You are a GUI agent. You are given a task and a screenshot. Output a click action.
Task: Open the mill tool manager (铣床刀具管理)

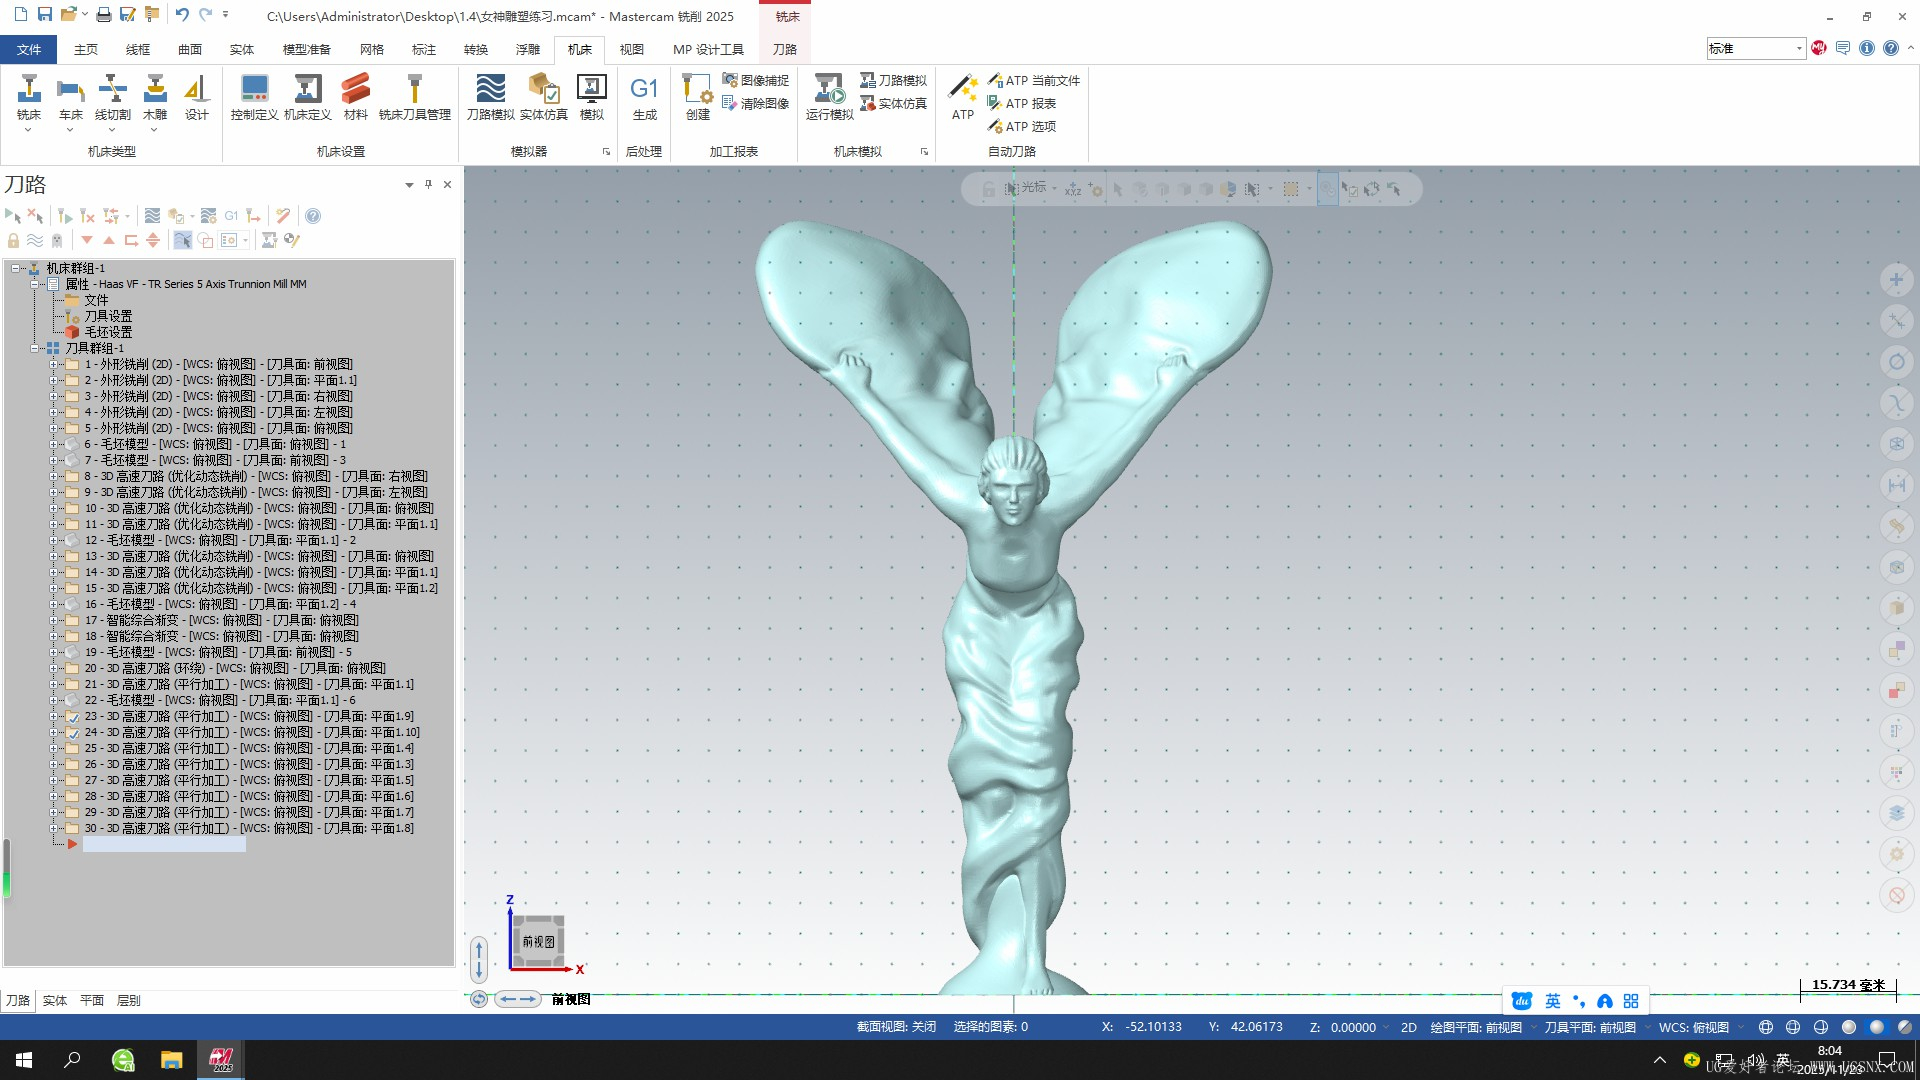pyautogui.click(x=414, y=91)
